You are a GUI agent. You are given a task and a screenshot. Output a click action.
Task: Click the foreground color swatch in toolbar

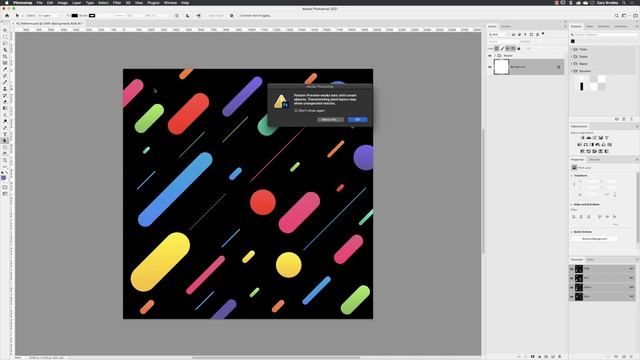point(4,178)
